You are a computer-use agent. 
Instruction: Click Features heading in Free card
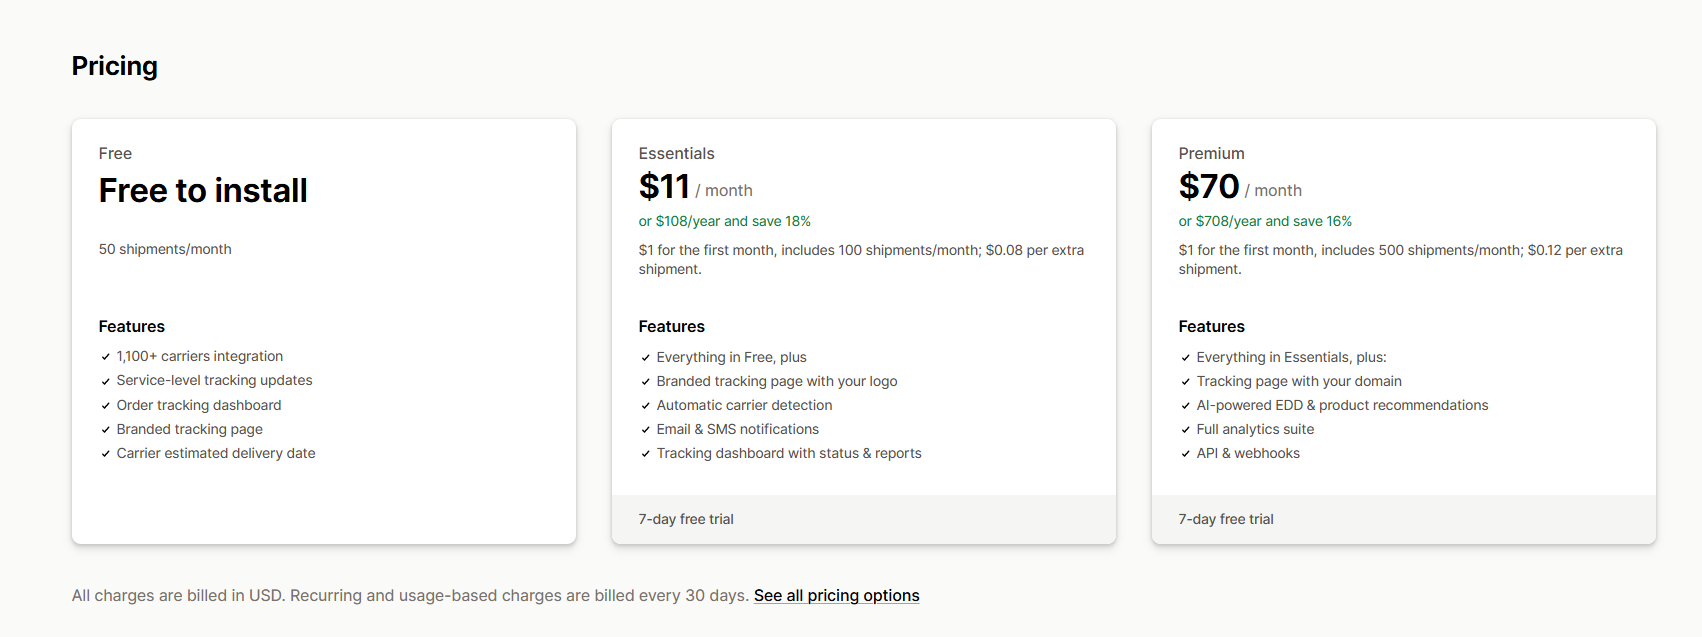132,326
